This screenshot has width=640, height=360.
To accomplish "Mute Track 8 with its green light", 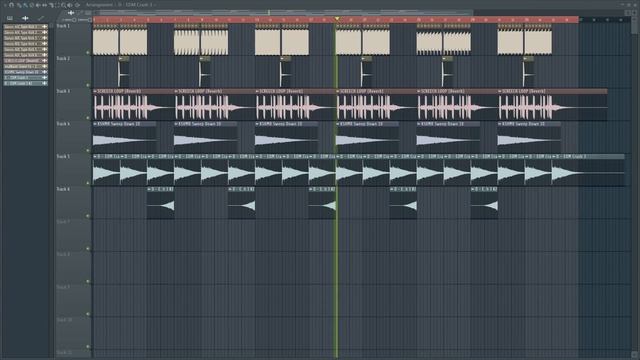I will click(88, 281).
